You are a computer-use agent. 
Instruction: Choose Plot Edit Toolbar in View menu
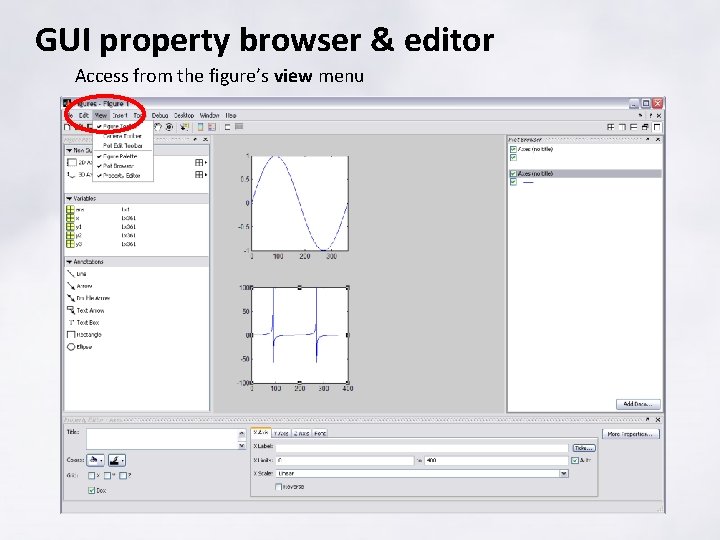123,146
